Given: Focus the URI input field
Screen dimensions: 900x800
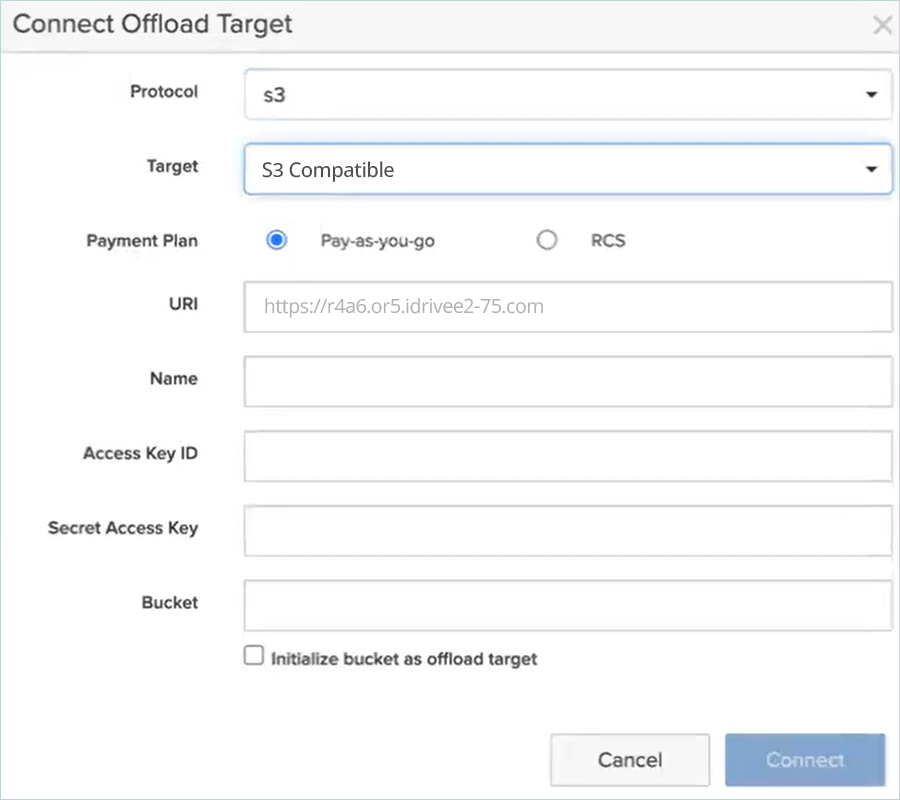Looking at the screenshot, I should tap(568, 306).
